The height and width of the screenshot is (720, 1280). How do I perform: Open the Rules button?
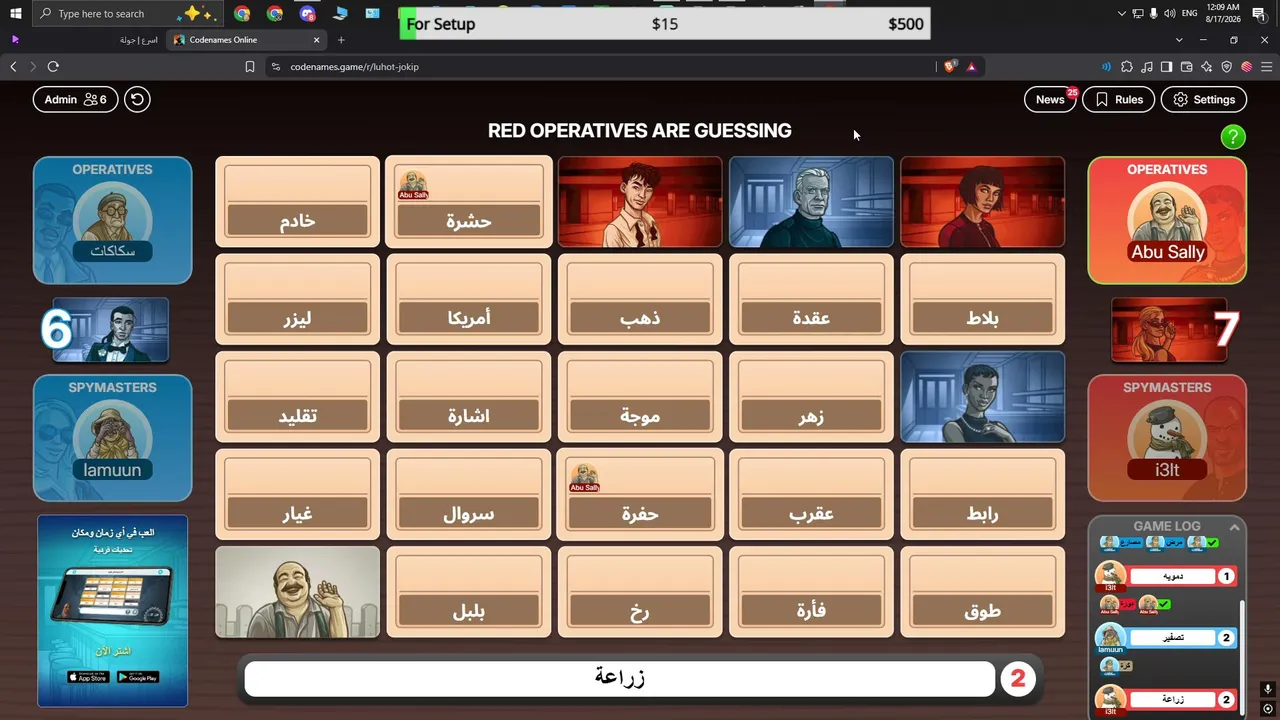(1119, 99)
